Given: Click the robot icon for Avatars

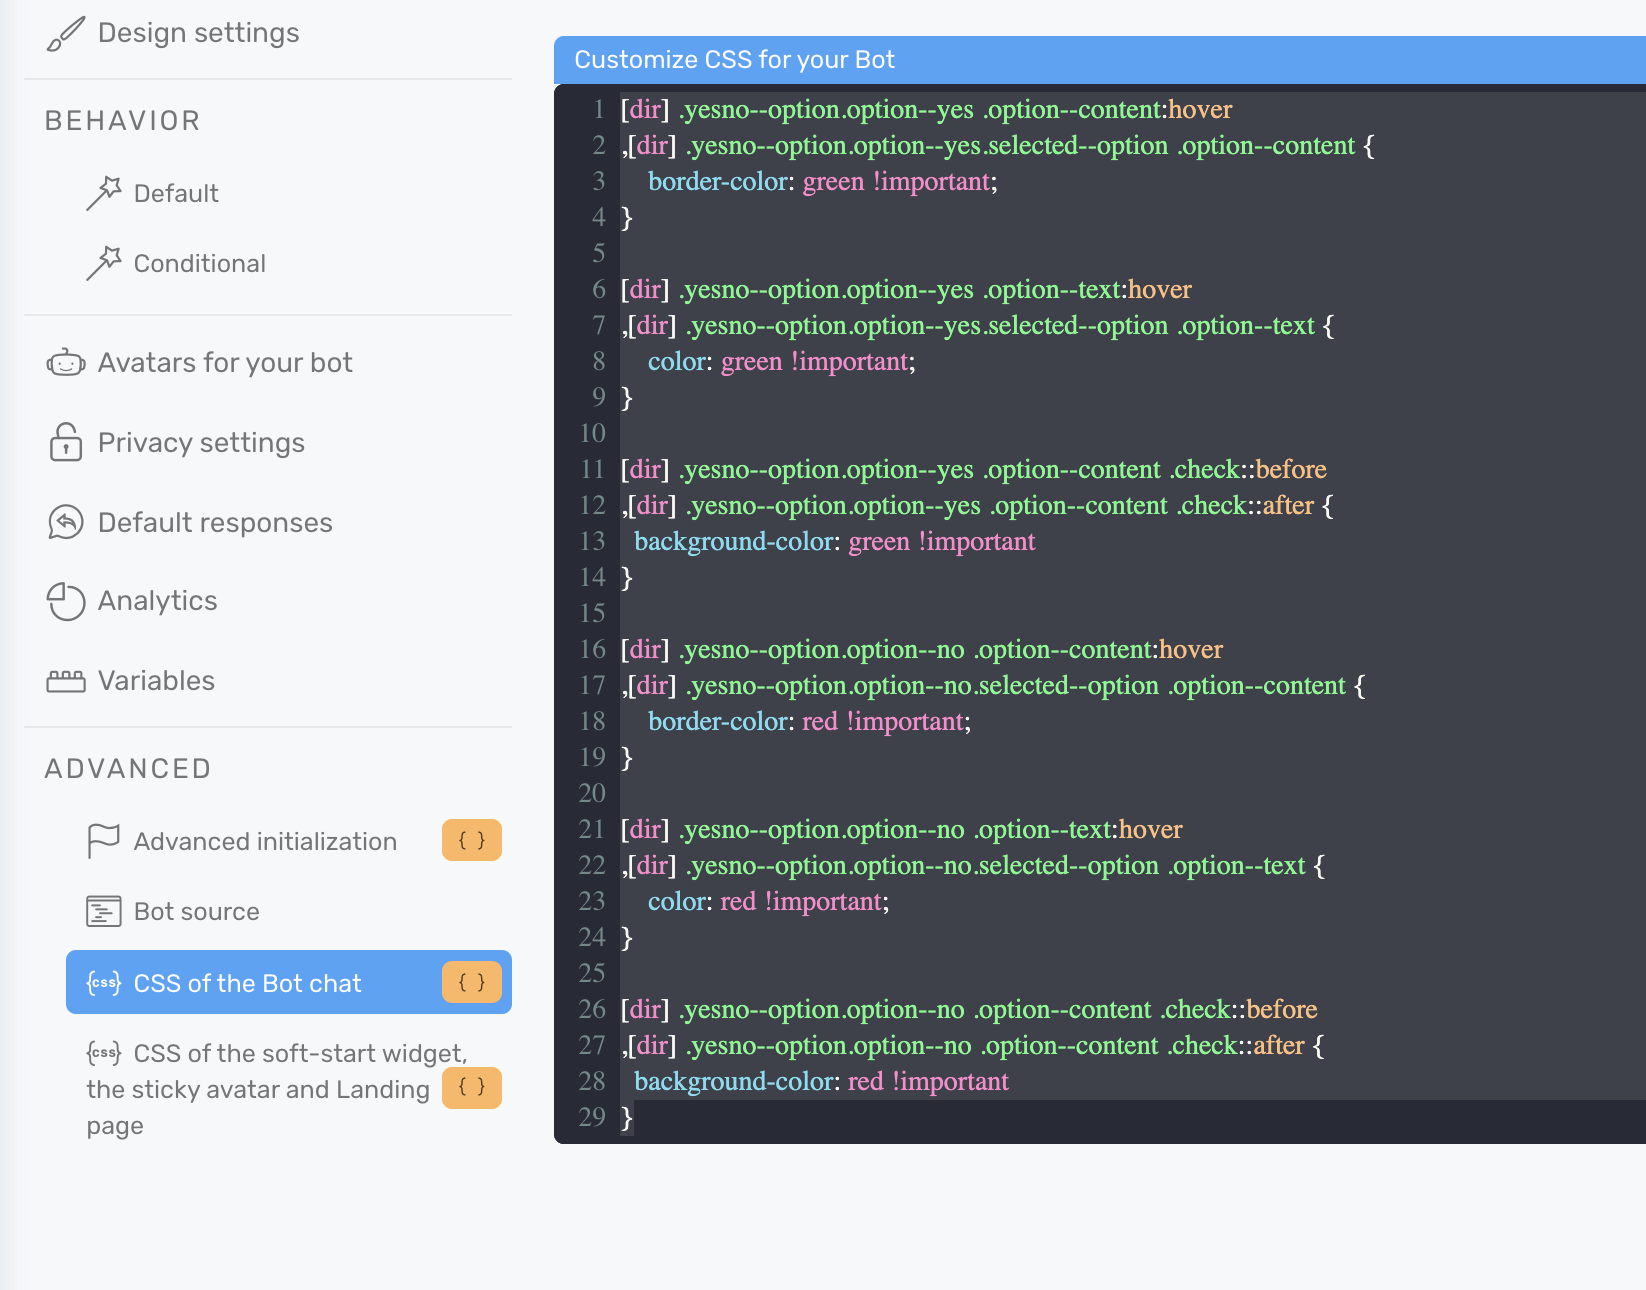Looking at the screenshot, I should [66, 363].
